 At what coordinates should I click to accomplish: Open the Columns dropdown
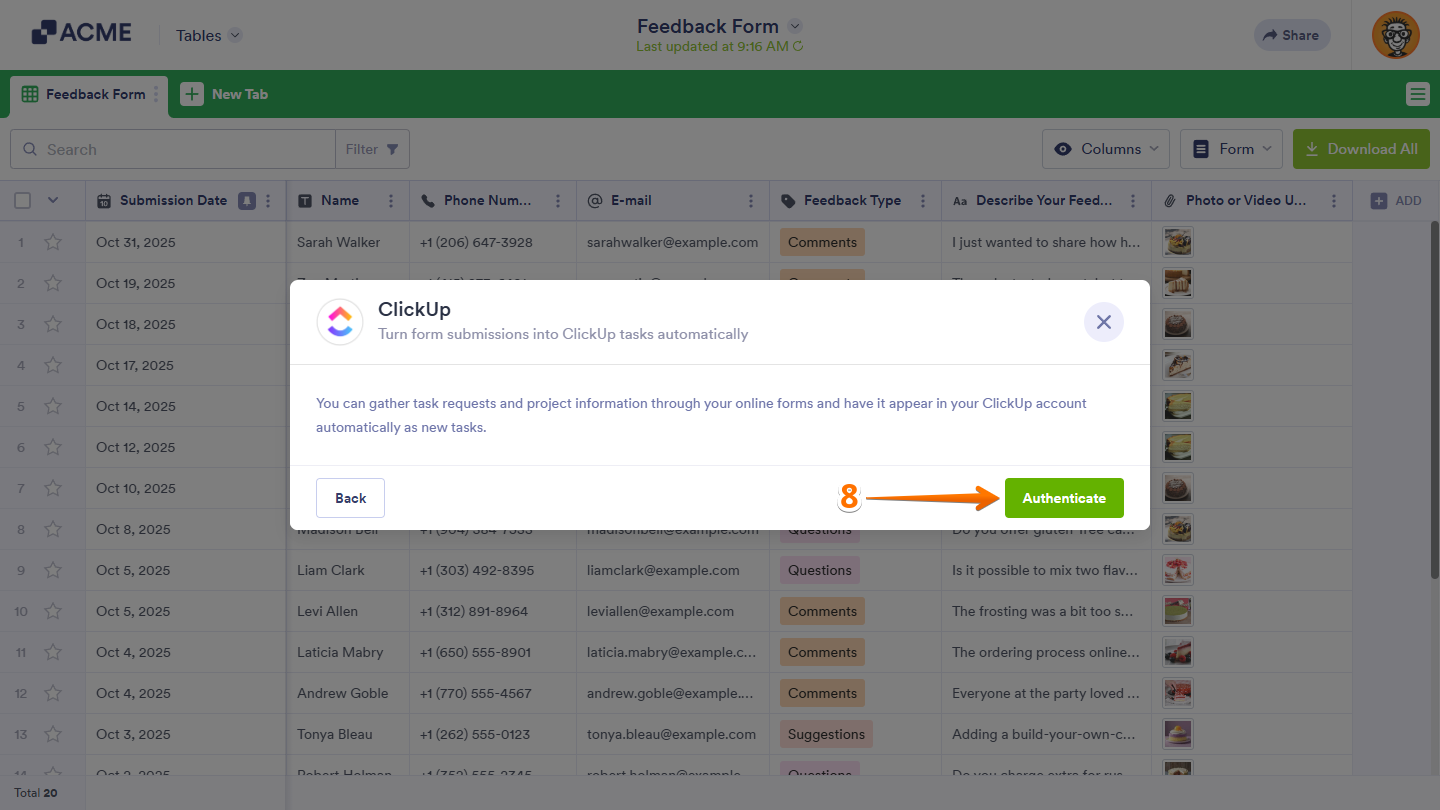pyautogui.click(x=1105, y=148)
